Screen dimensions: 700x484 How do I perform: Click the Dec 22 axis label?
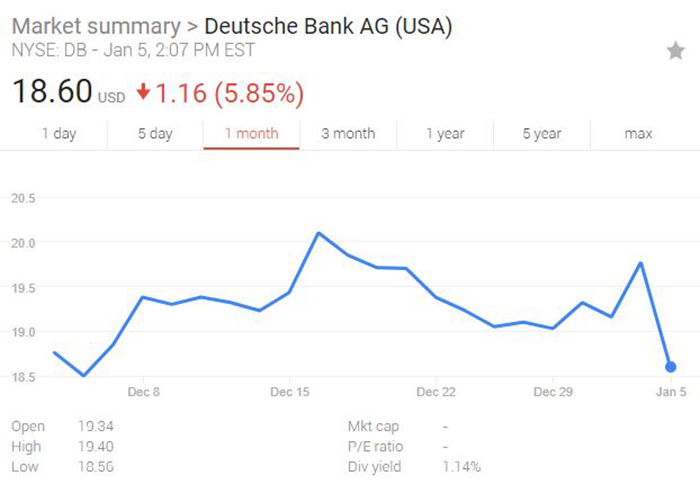click(436, 392)
